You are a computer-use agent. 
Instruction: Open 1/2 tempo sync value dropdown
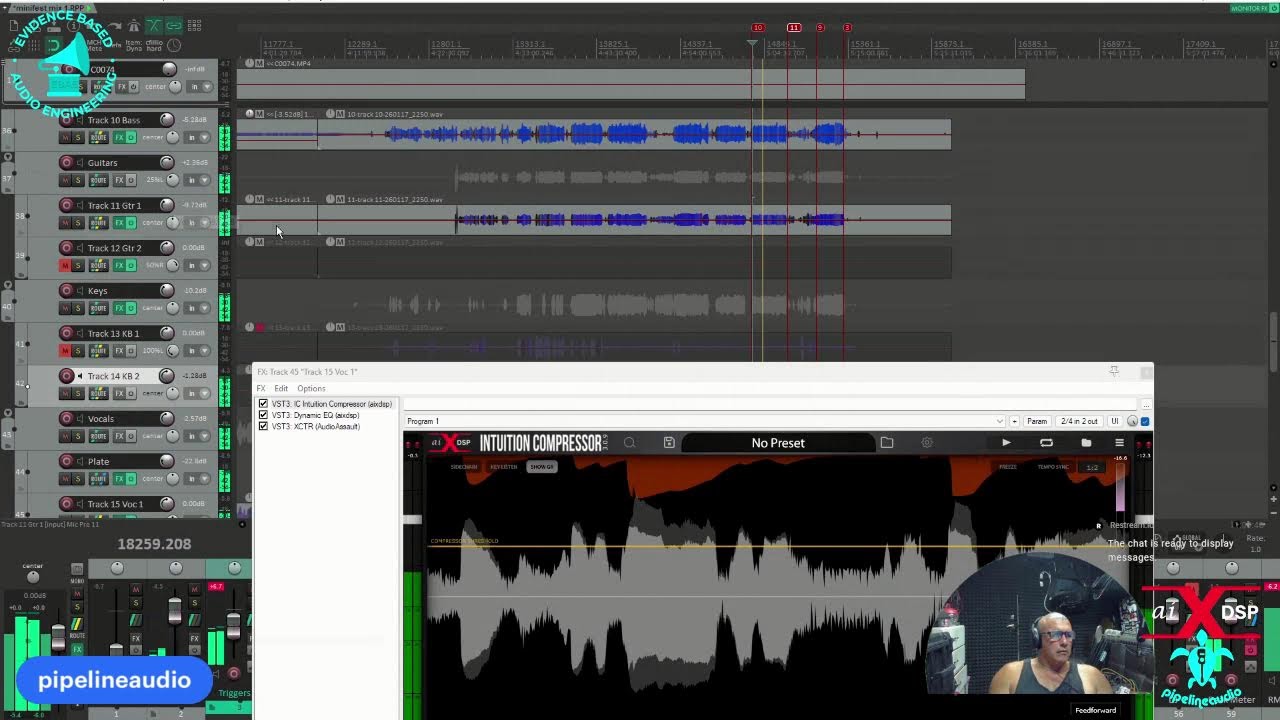[x=1092, y=467]
